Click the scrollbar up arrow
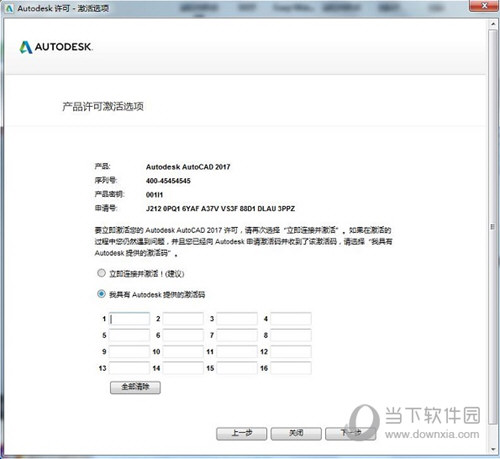Image resolution: width=500 pixels, height=459 pixels. [x=493, y=24]
